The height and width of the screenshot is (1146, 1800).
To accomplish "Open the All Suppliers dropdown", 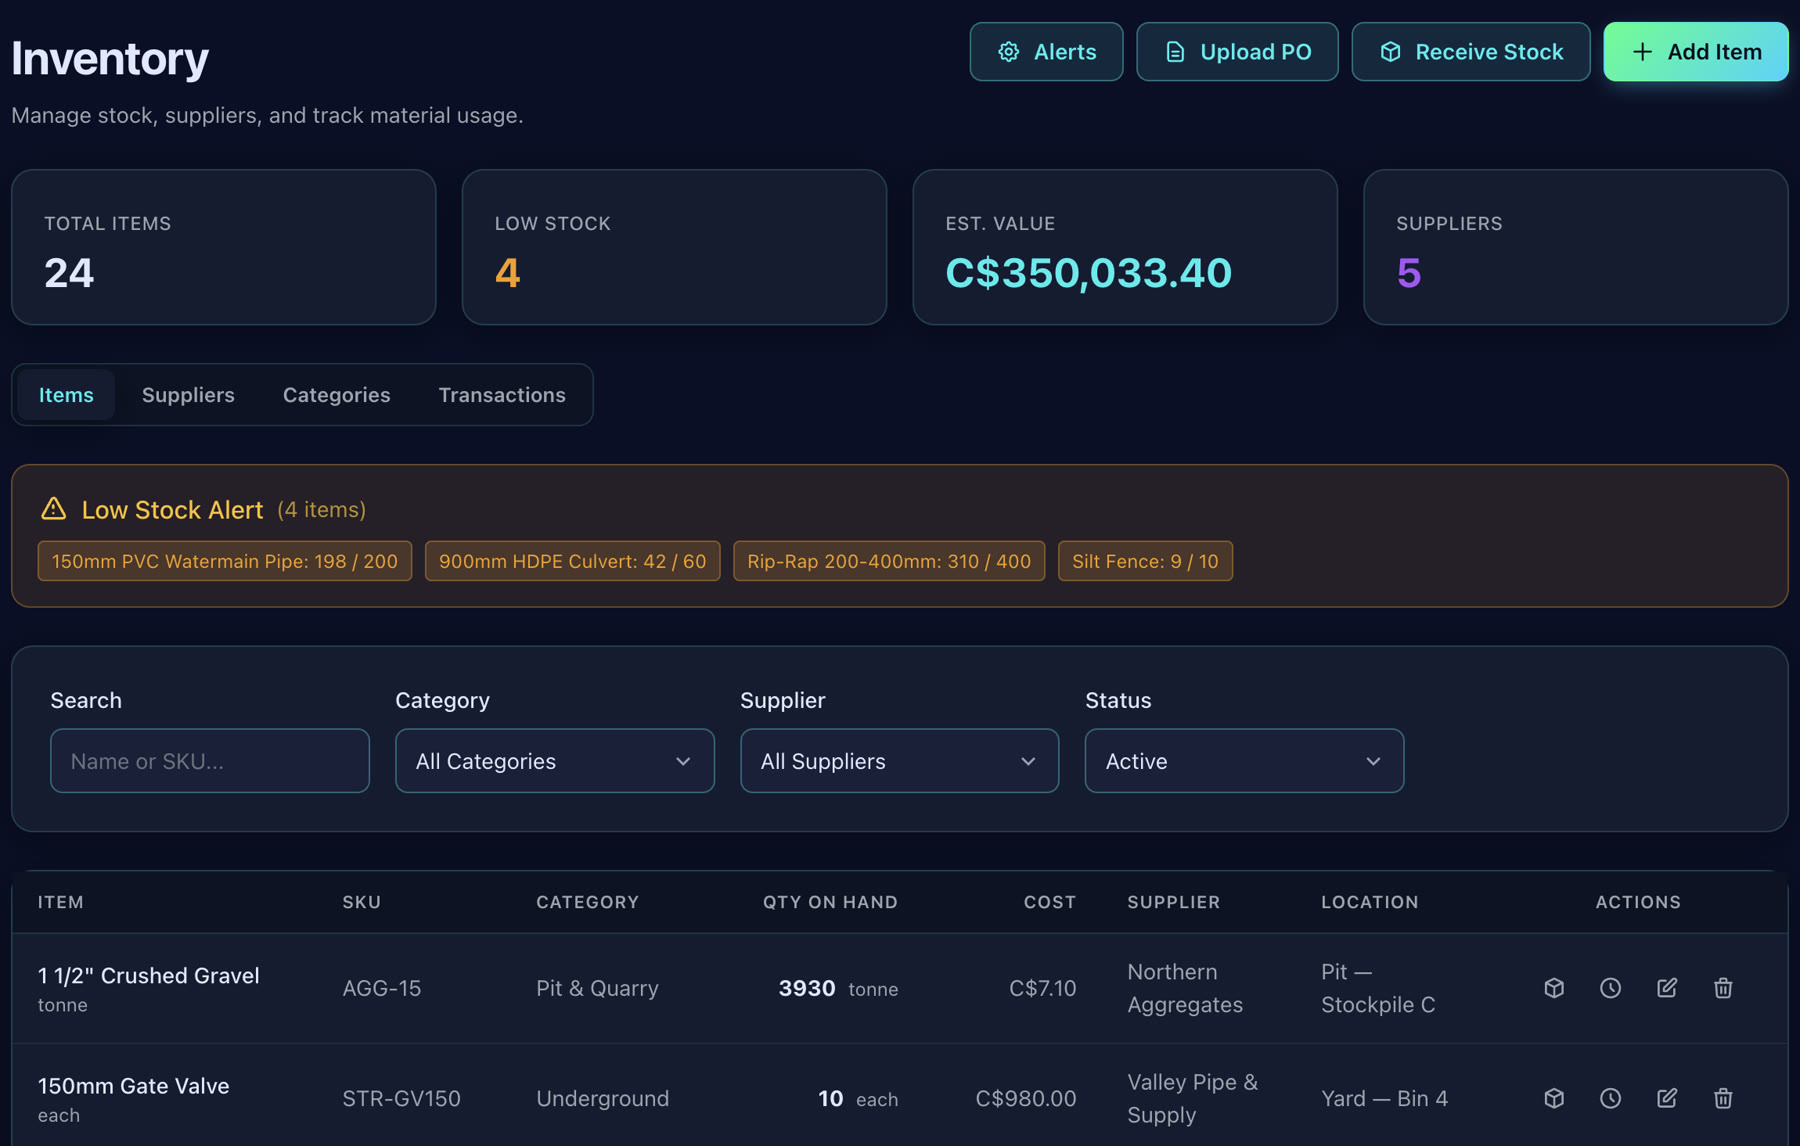I will click(900, 761).
